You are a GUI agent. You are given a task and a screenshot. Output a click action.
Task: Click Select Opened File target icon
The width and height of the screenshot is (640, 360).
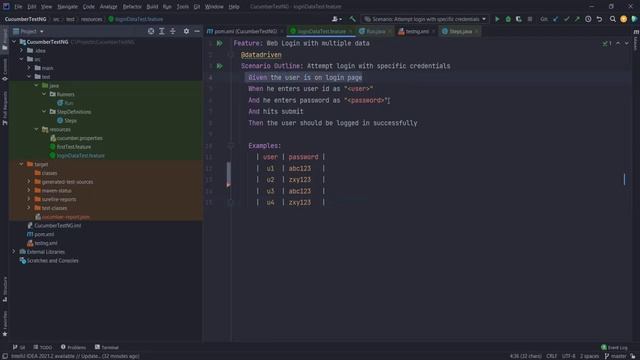point(151,31)
